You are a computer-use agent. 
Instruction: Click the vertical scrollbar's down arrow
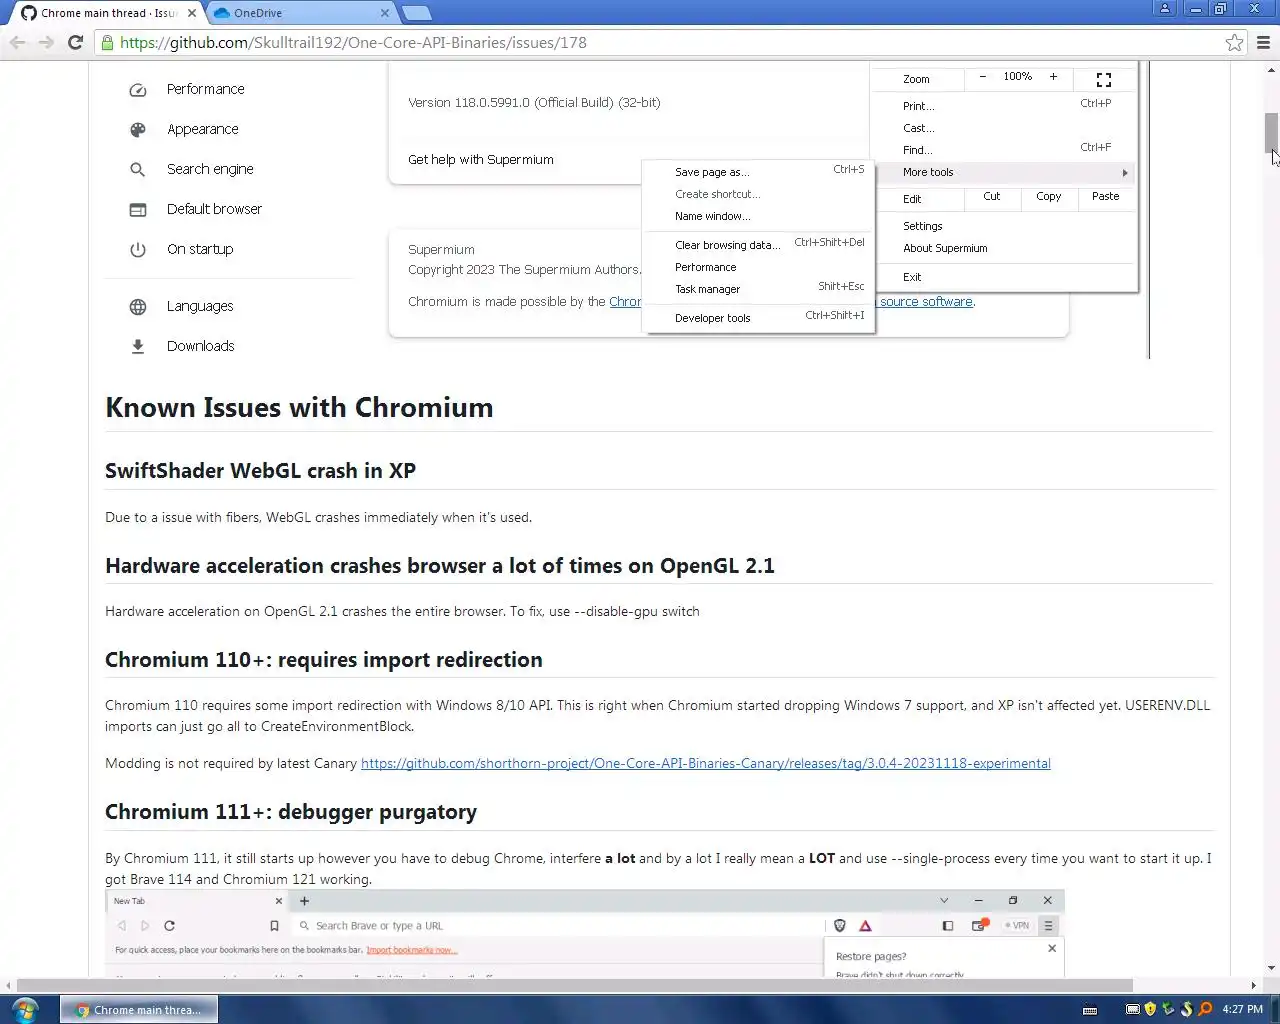pyautogui.click(x=1271, y=968)
